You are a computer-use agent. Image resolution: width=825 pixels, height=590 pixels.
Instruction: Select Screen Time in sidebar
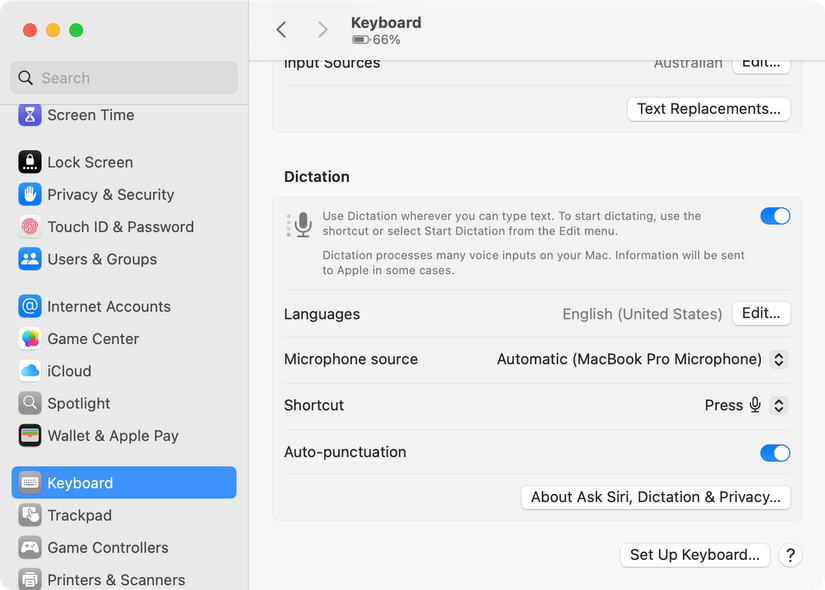(124, 115)
